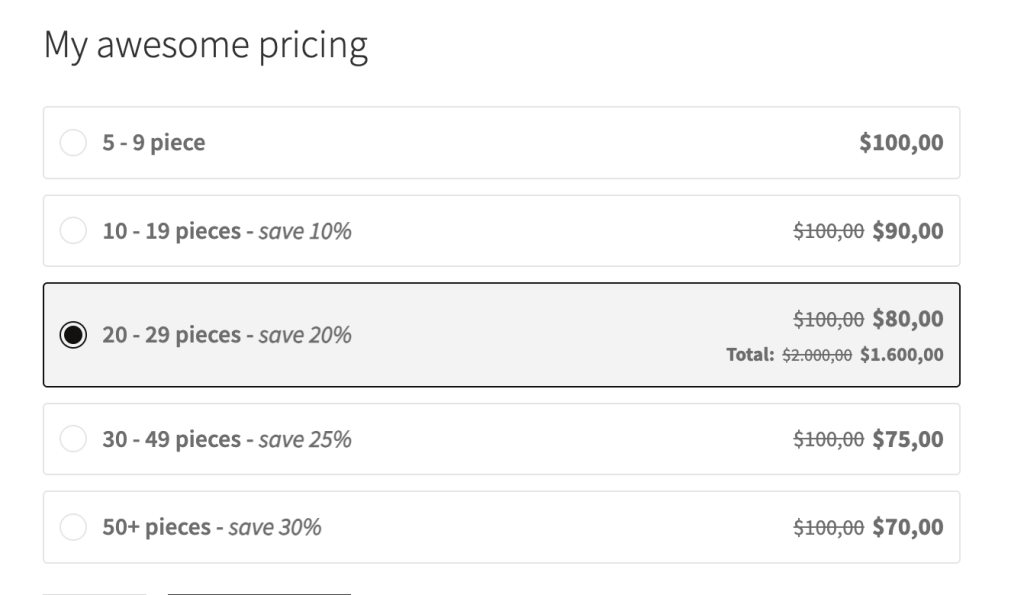Click the $80,00 discounted price
The height and width of the screenshot is (595, 1024).
907,319
